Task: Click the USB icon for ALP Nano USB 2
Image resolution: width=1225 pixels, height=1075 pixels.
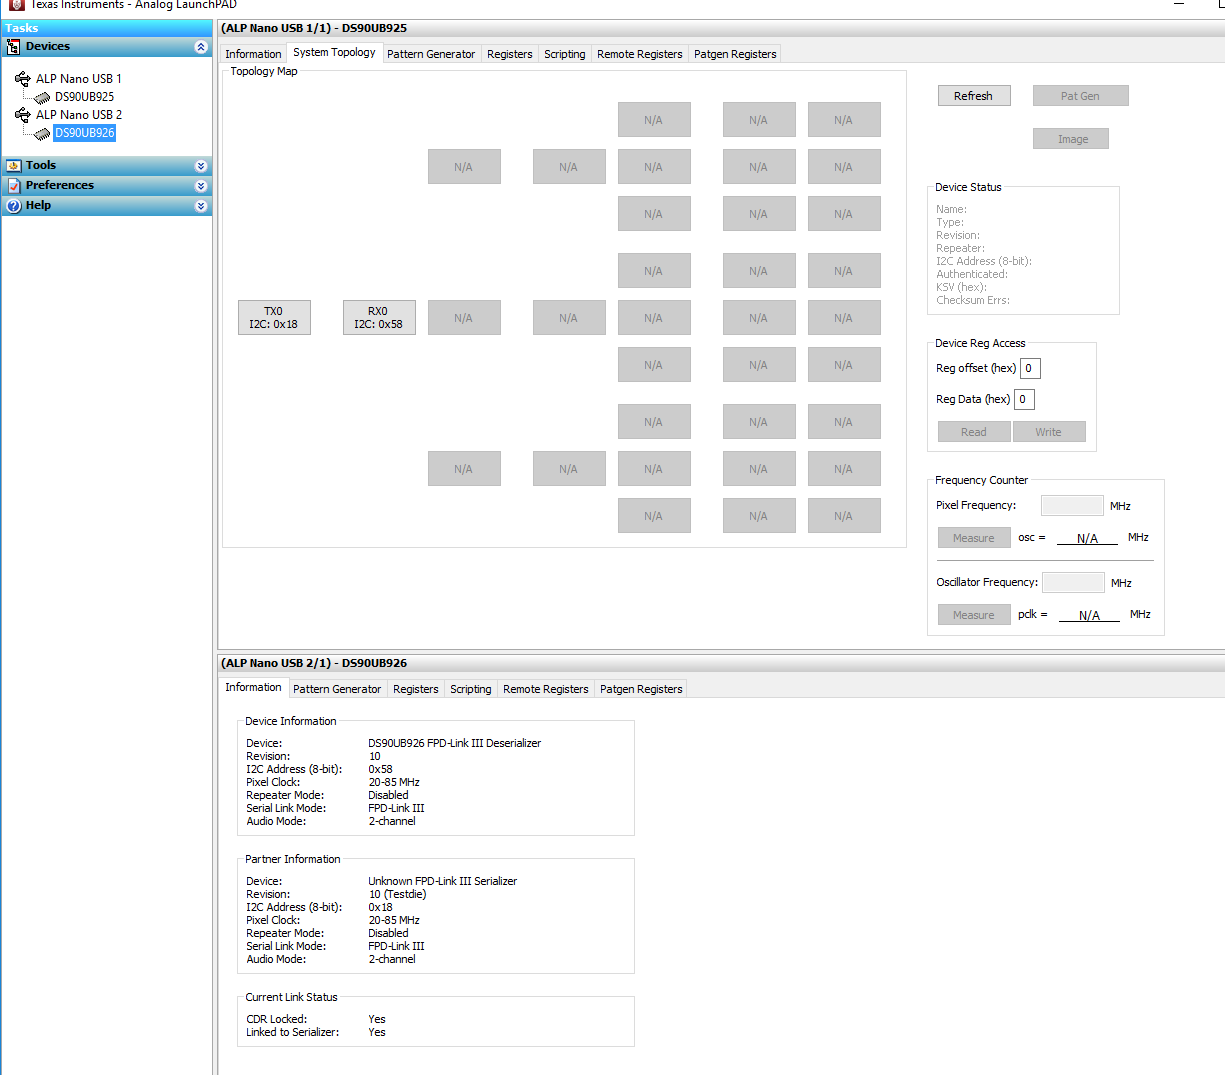Action: click(22, 114)
